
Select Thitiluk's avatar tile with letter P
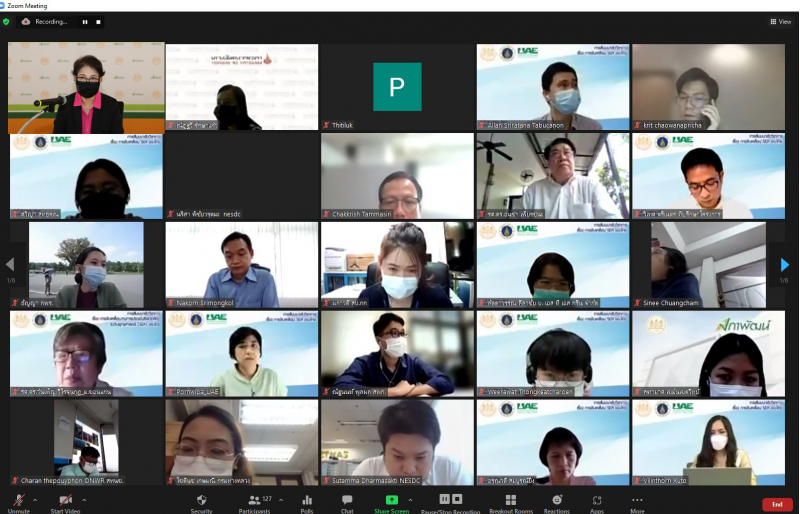[x=397, y=87]
